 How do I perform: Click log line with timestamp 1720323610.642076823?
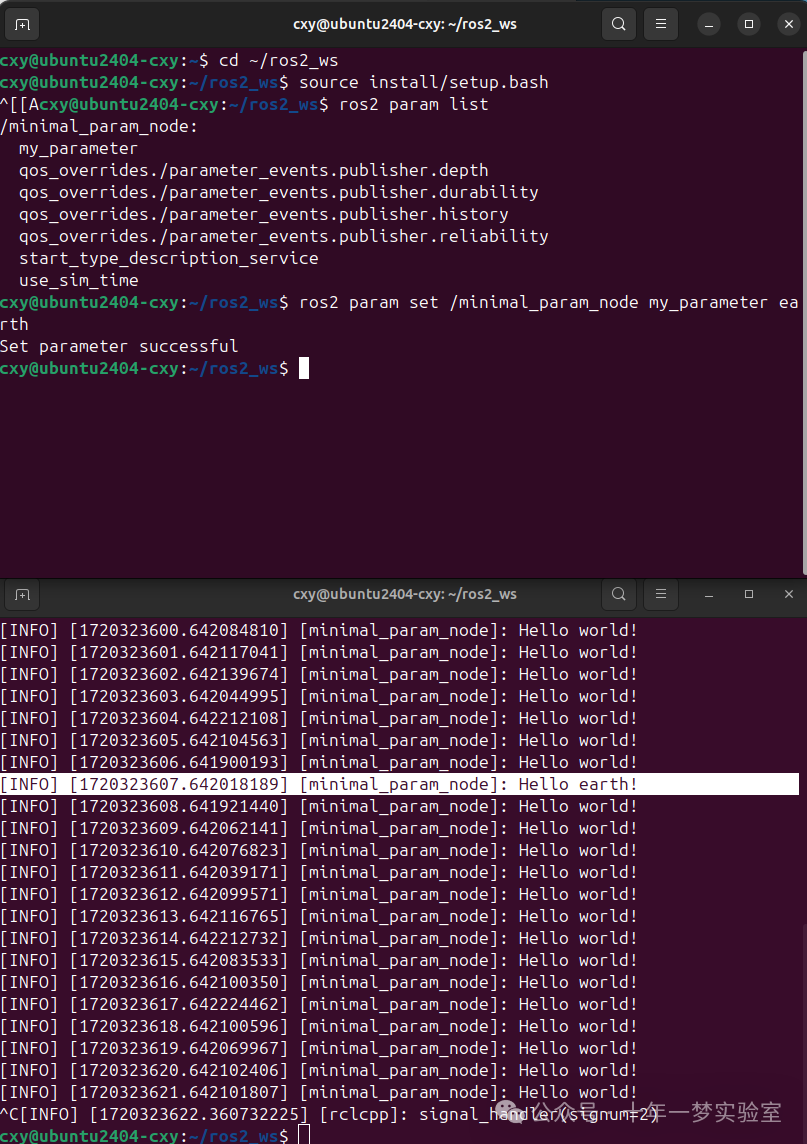click(x=319, y=851)
